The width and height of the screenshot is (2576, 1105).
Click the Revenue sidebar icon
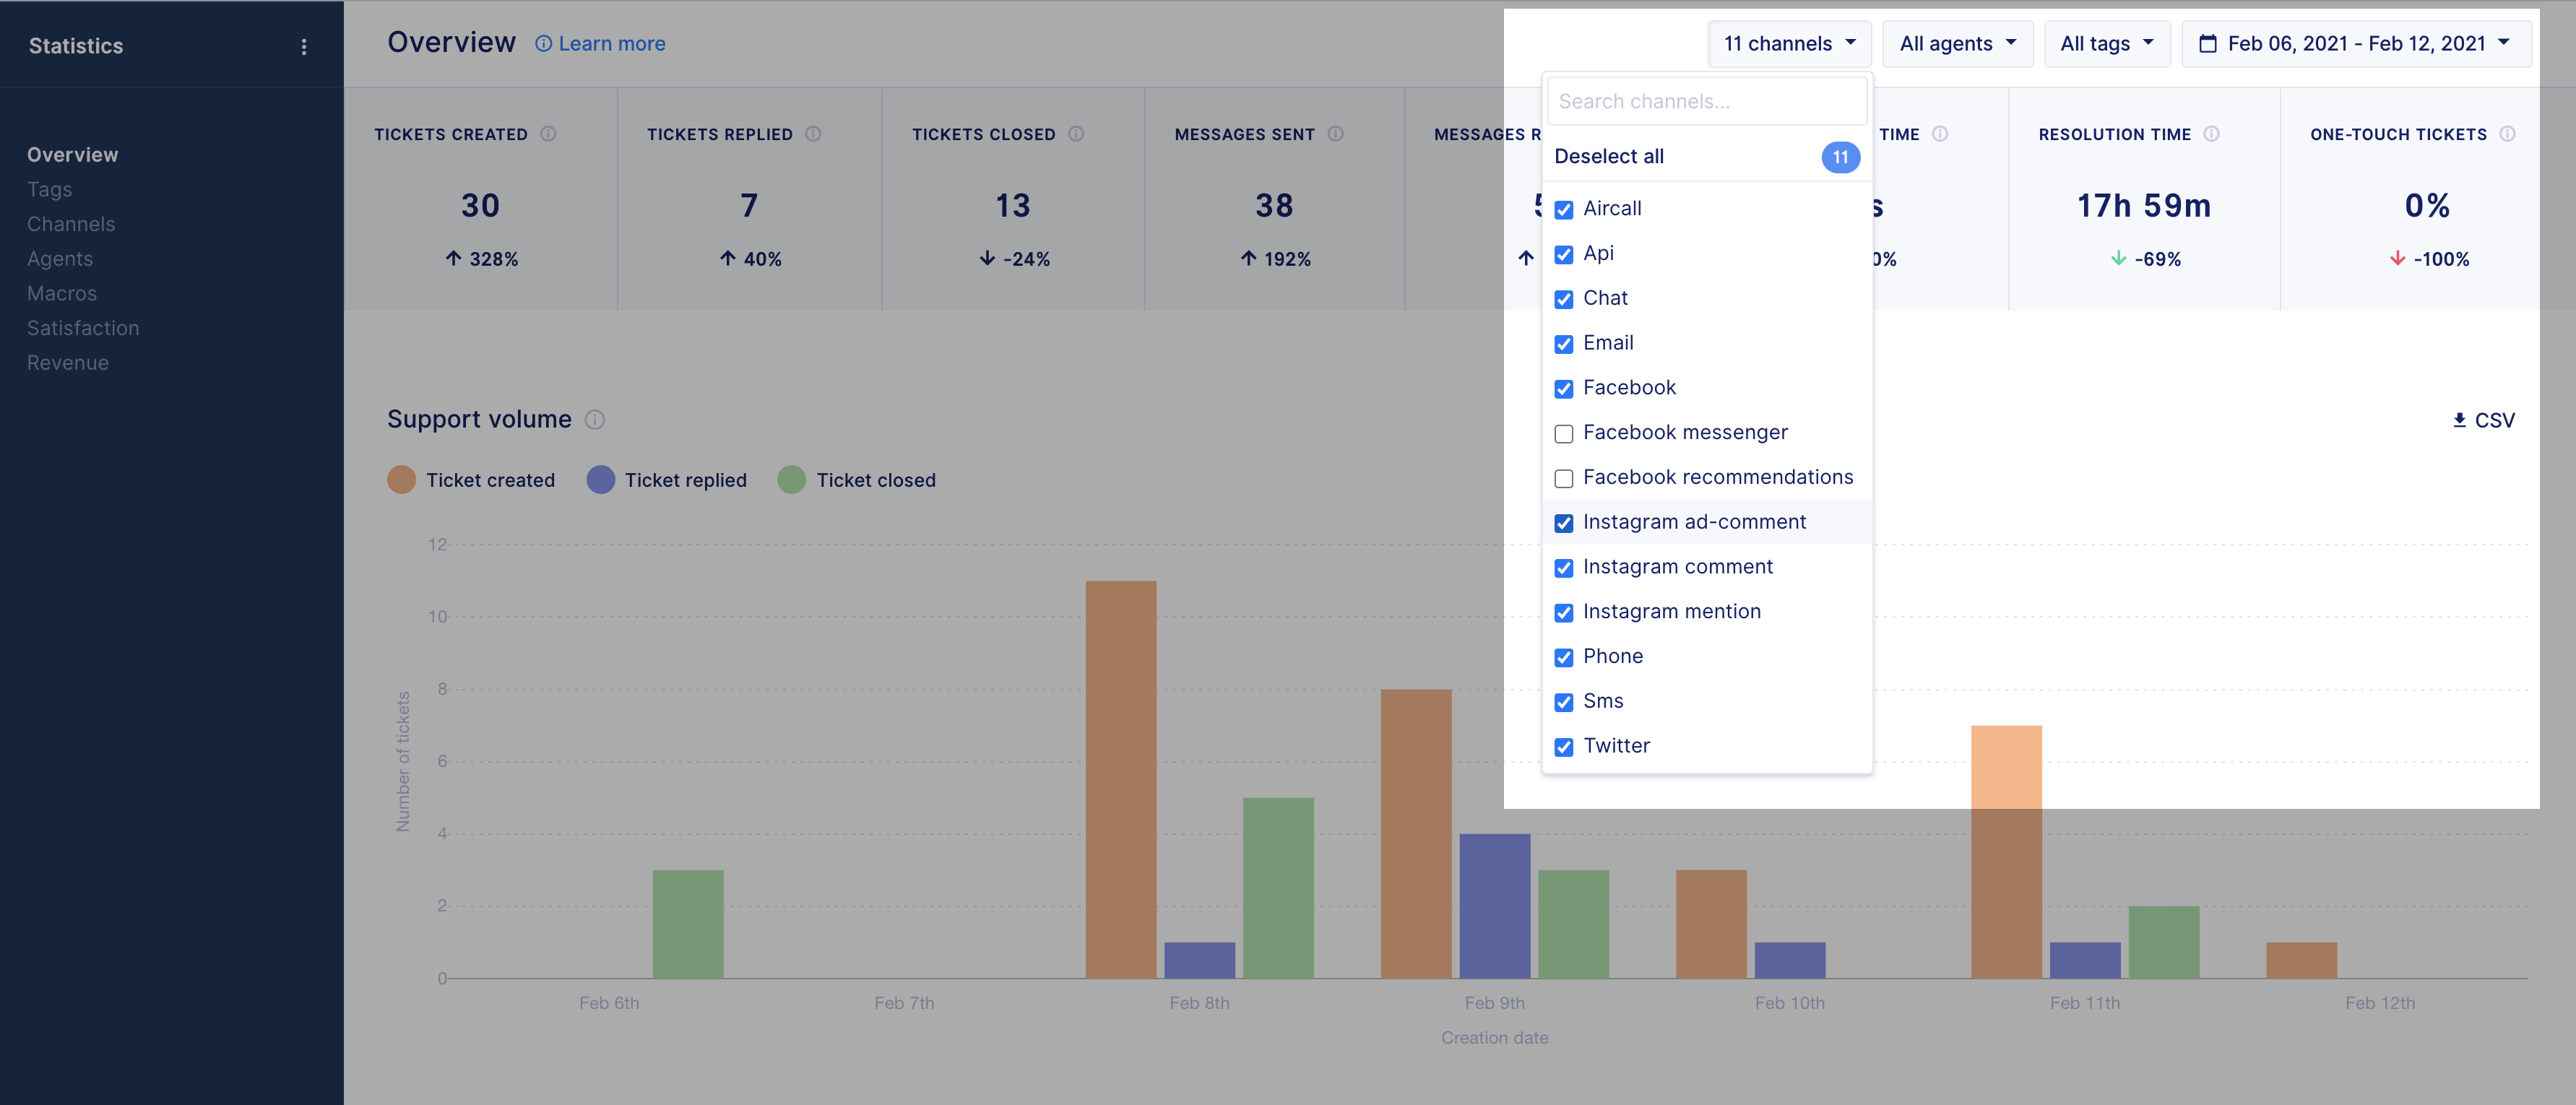point(67,363)
